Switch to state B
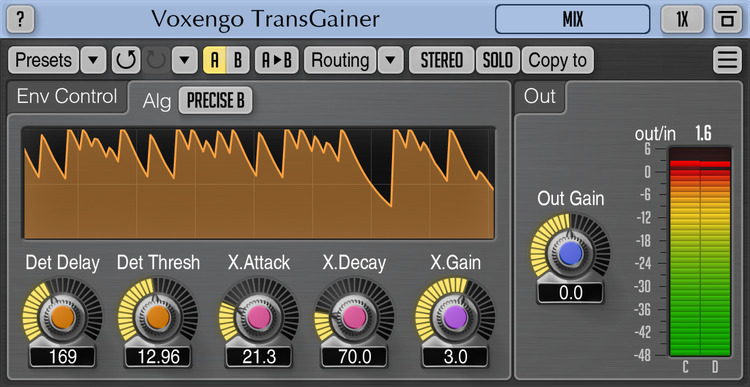750x387 pixels. [238, 60]
